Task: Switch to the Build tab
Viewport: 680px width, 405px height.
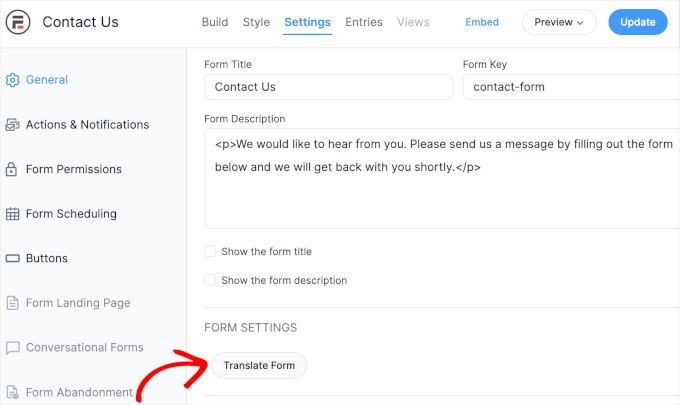Action: (215, 22)
